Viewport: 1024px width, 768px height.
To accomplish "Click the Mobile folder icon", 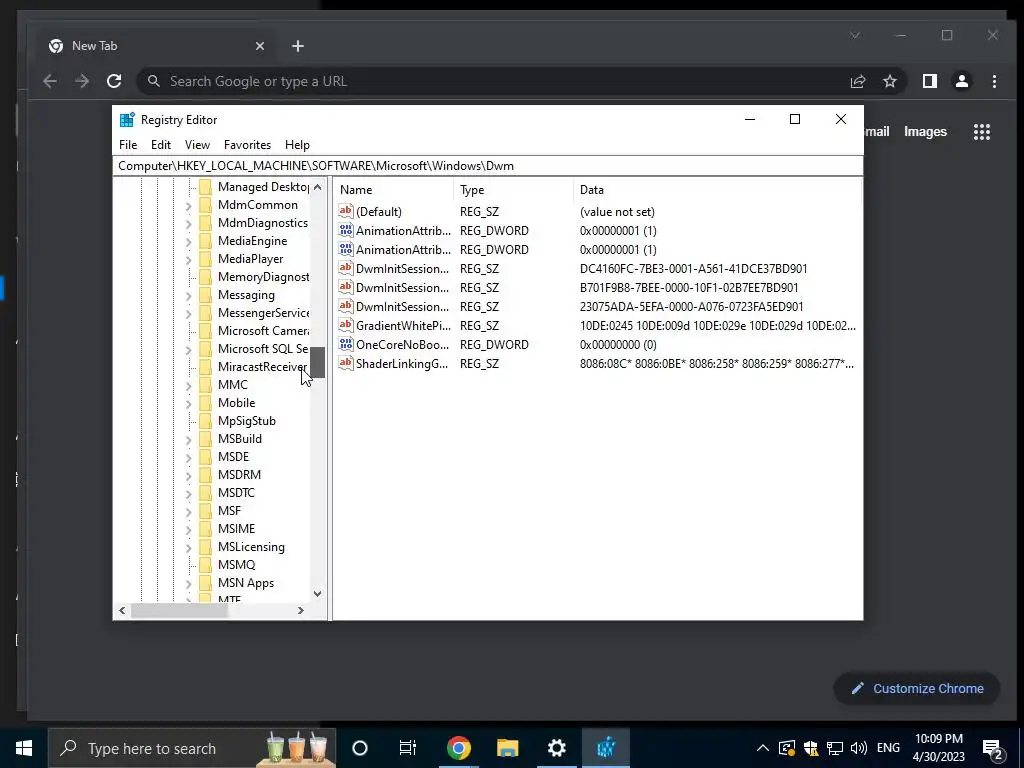I will [x=205, y=403].
